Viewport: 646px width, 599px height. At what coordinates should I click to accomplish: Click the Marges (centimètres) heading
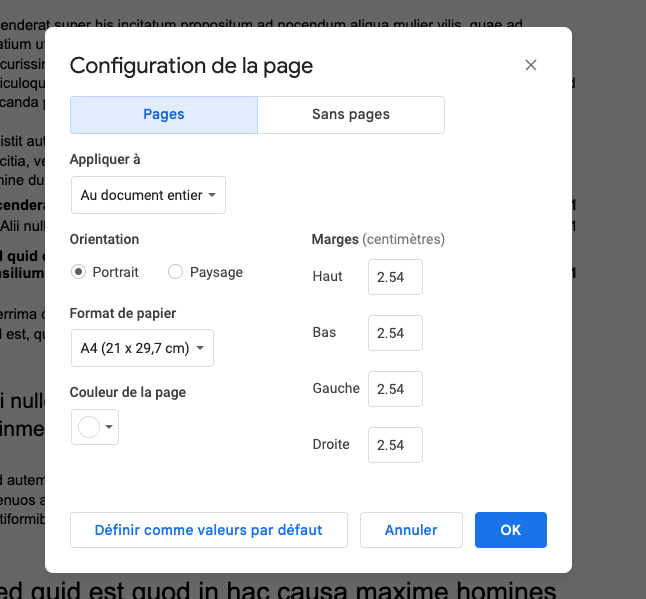click(x=378, y=239)
